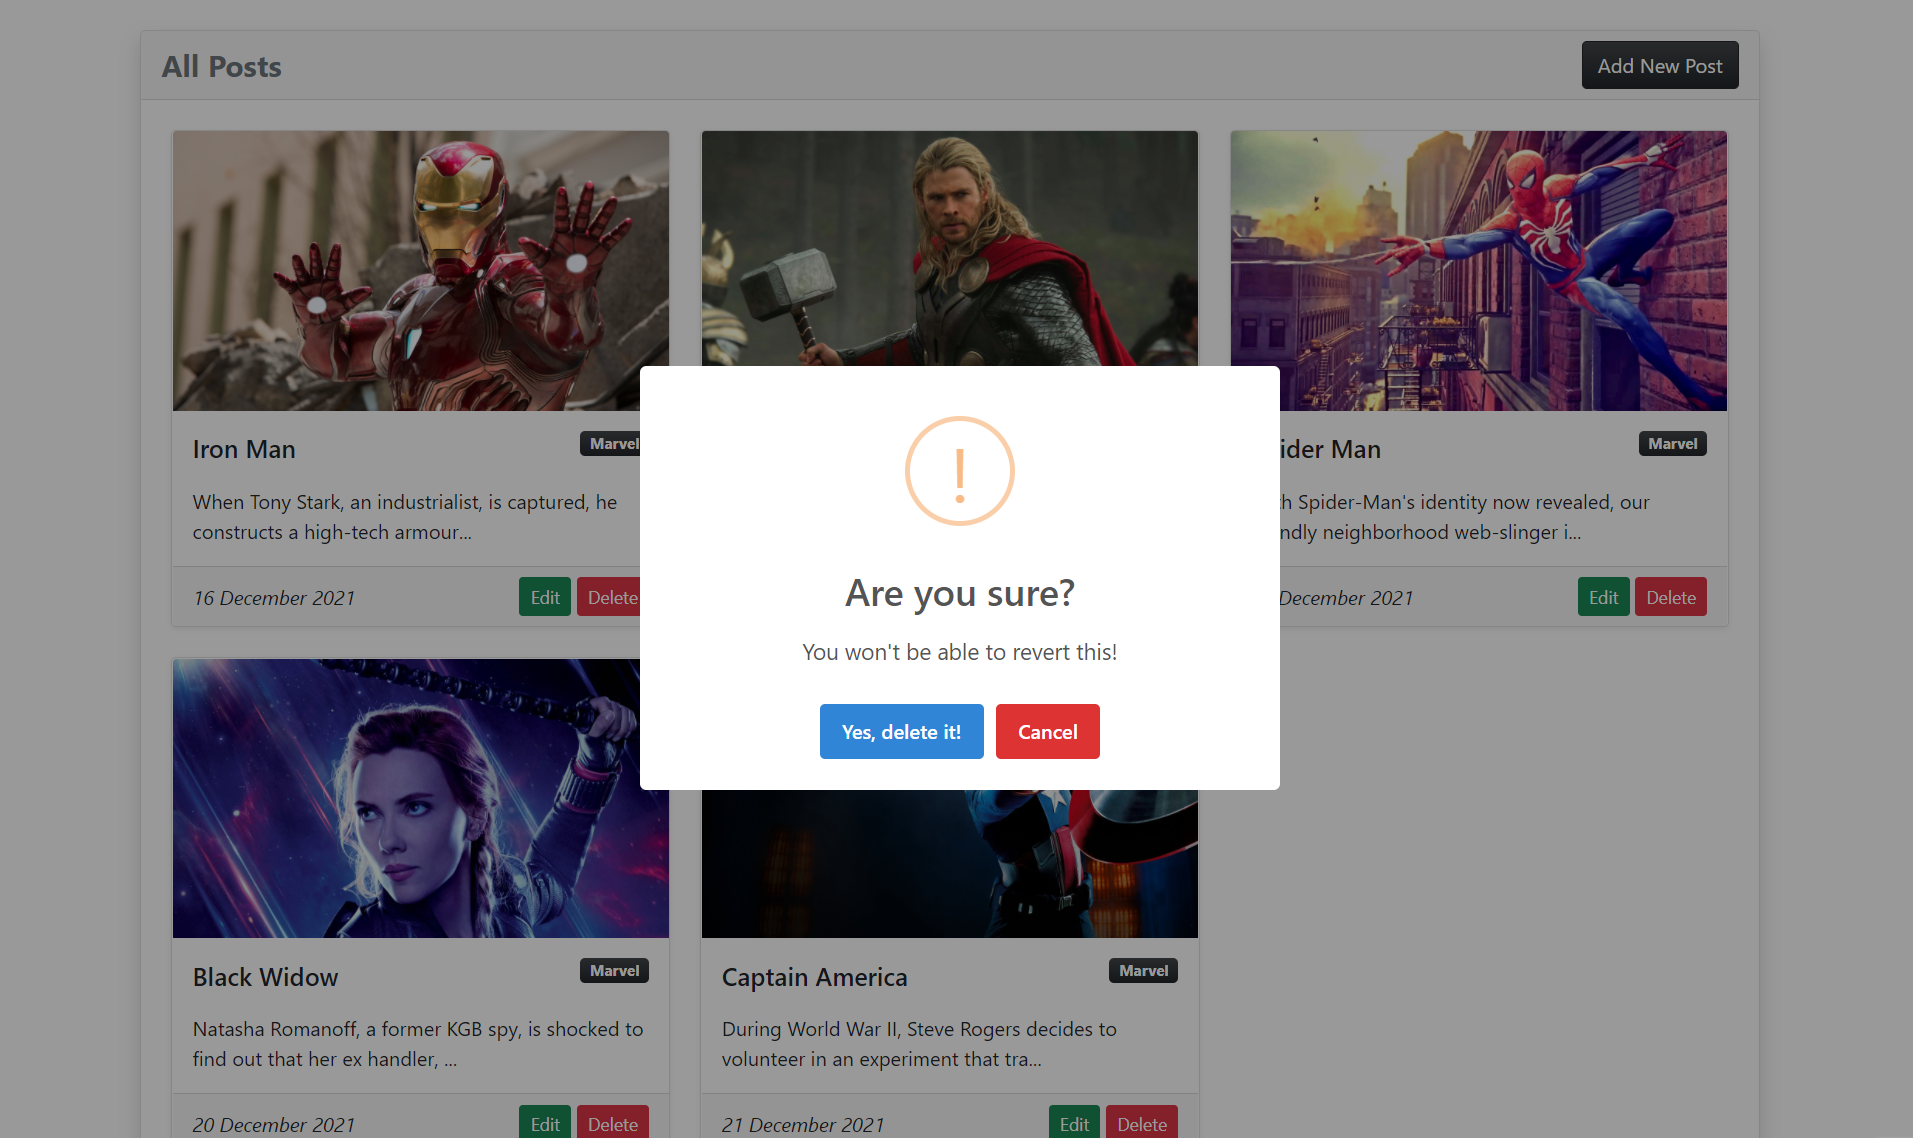Viewport: 1913px width, 1138px height.
Task: Click the Marvel badge on Black Widow card
Action: 613,970
